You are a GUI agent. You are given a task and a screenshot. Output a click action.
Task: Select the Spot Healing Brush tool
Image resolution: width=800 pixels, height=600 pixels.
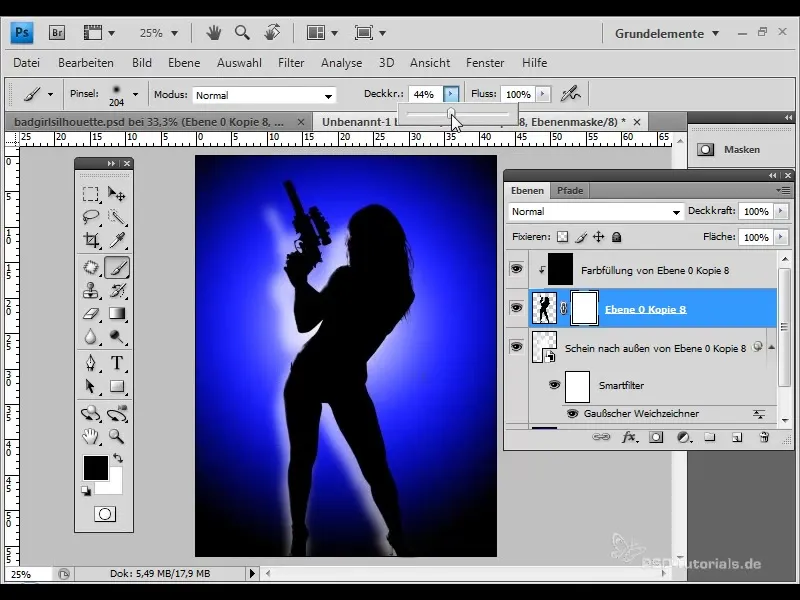click(x=91, y=267)
